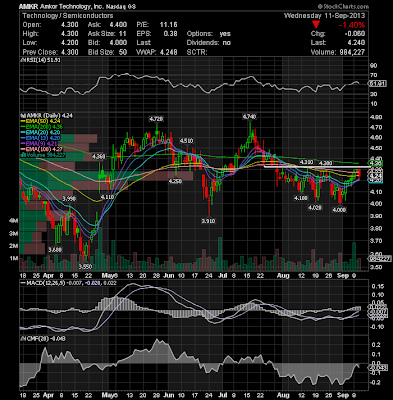This screenshot has height=400, width=393.
Task: Click the candlestick icon before AMKR (Daily)
Action: coord(22,116)
